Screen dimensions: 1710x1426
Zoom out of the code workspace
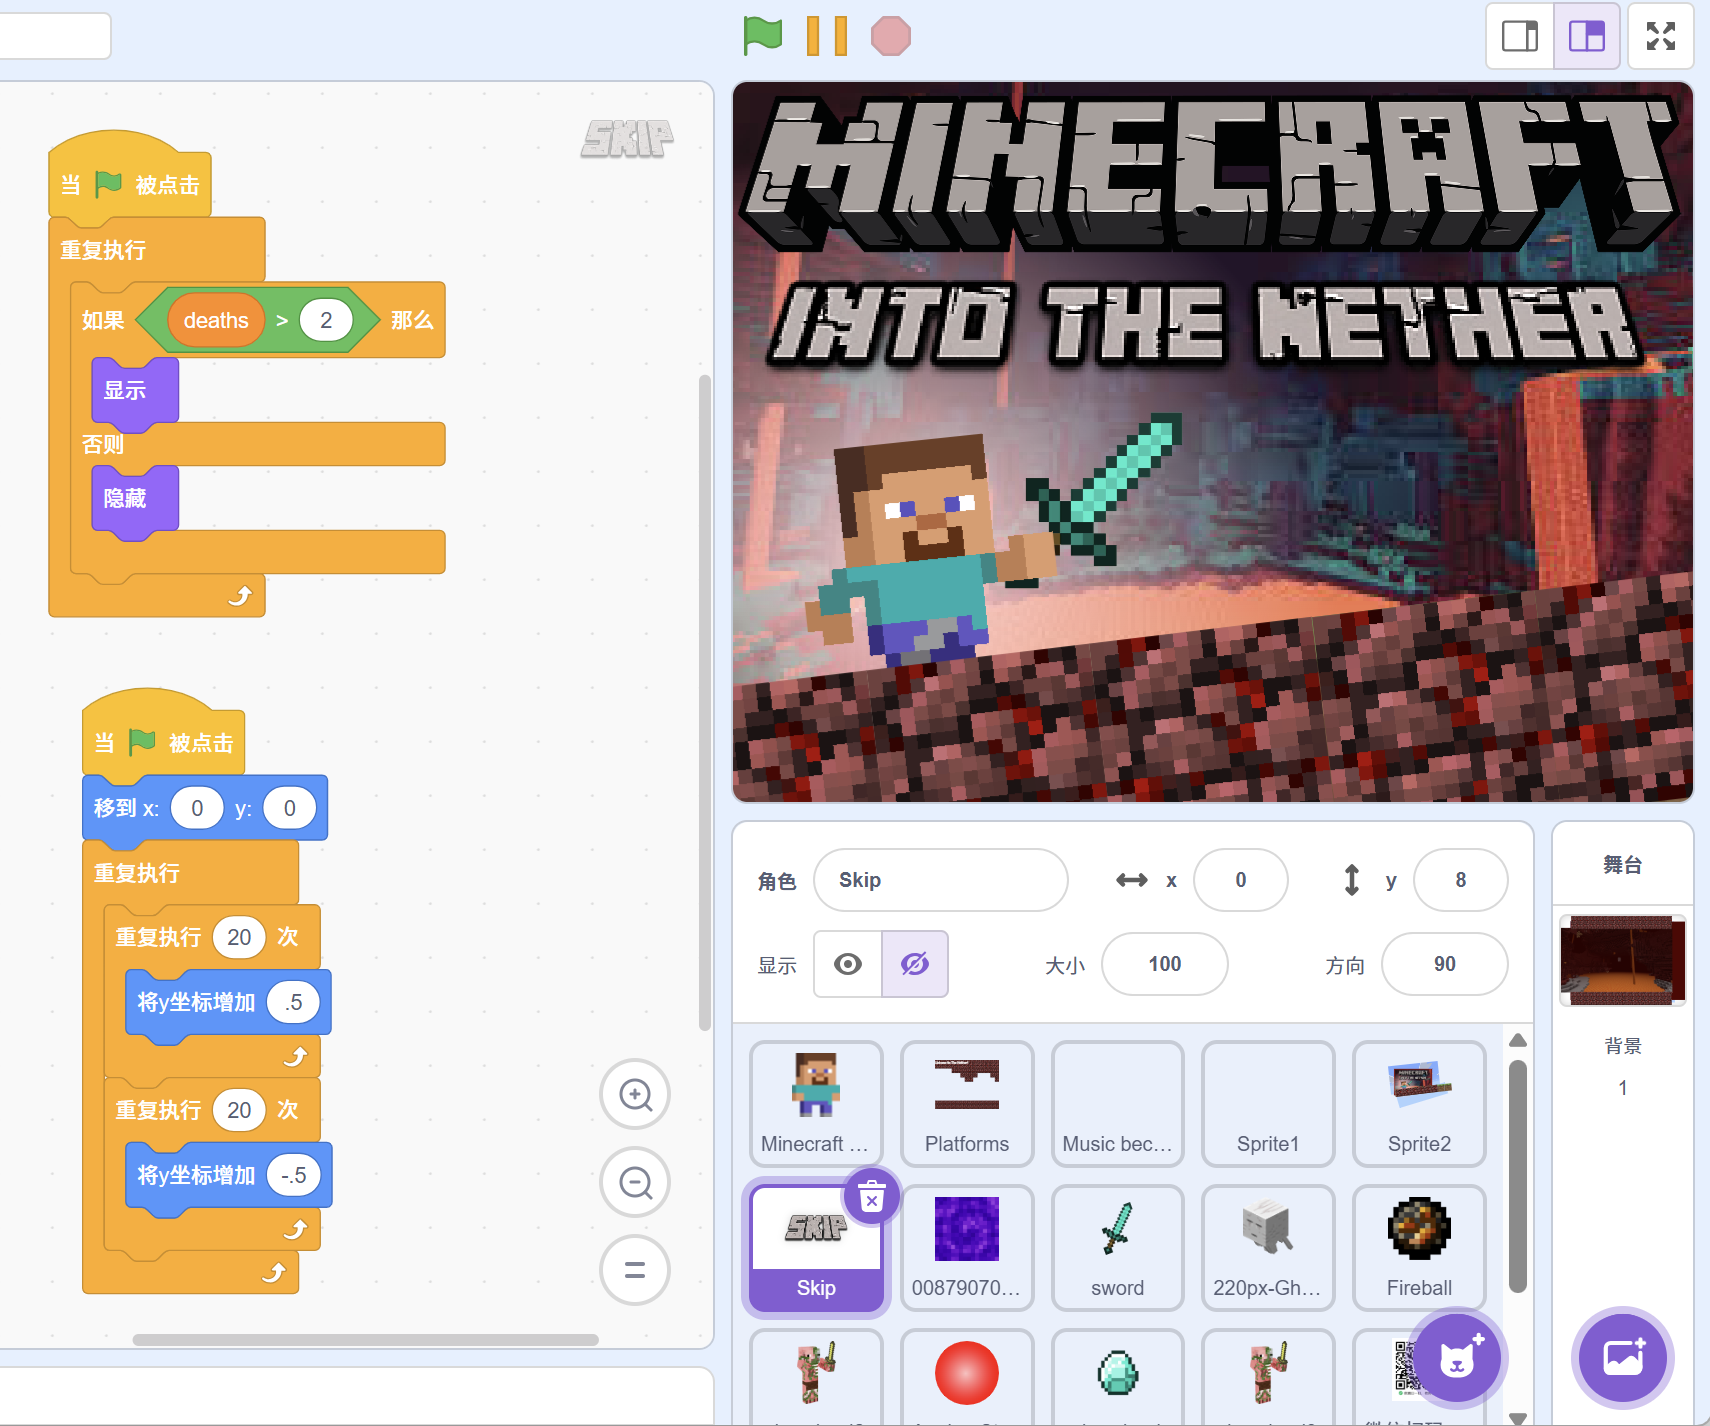(x=635, y=1183)
